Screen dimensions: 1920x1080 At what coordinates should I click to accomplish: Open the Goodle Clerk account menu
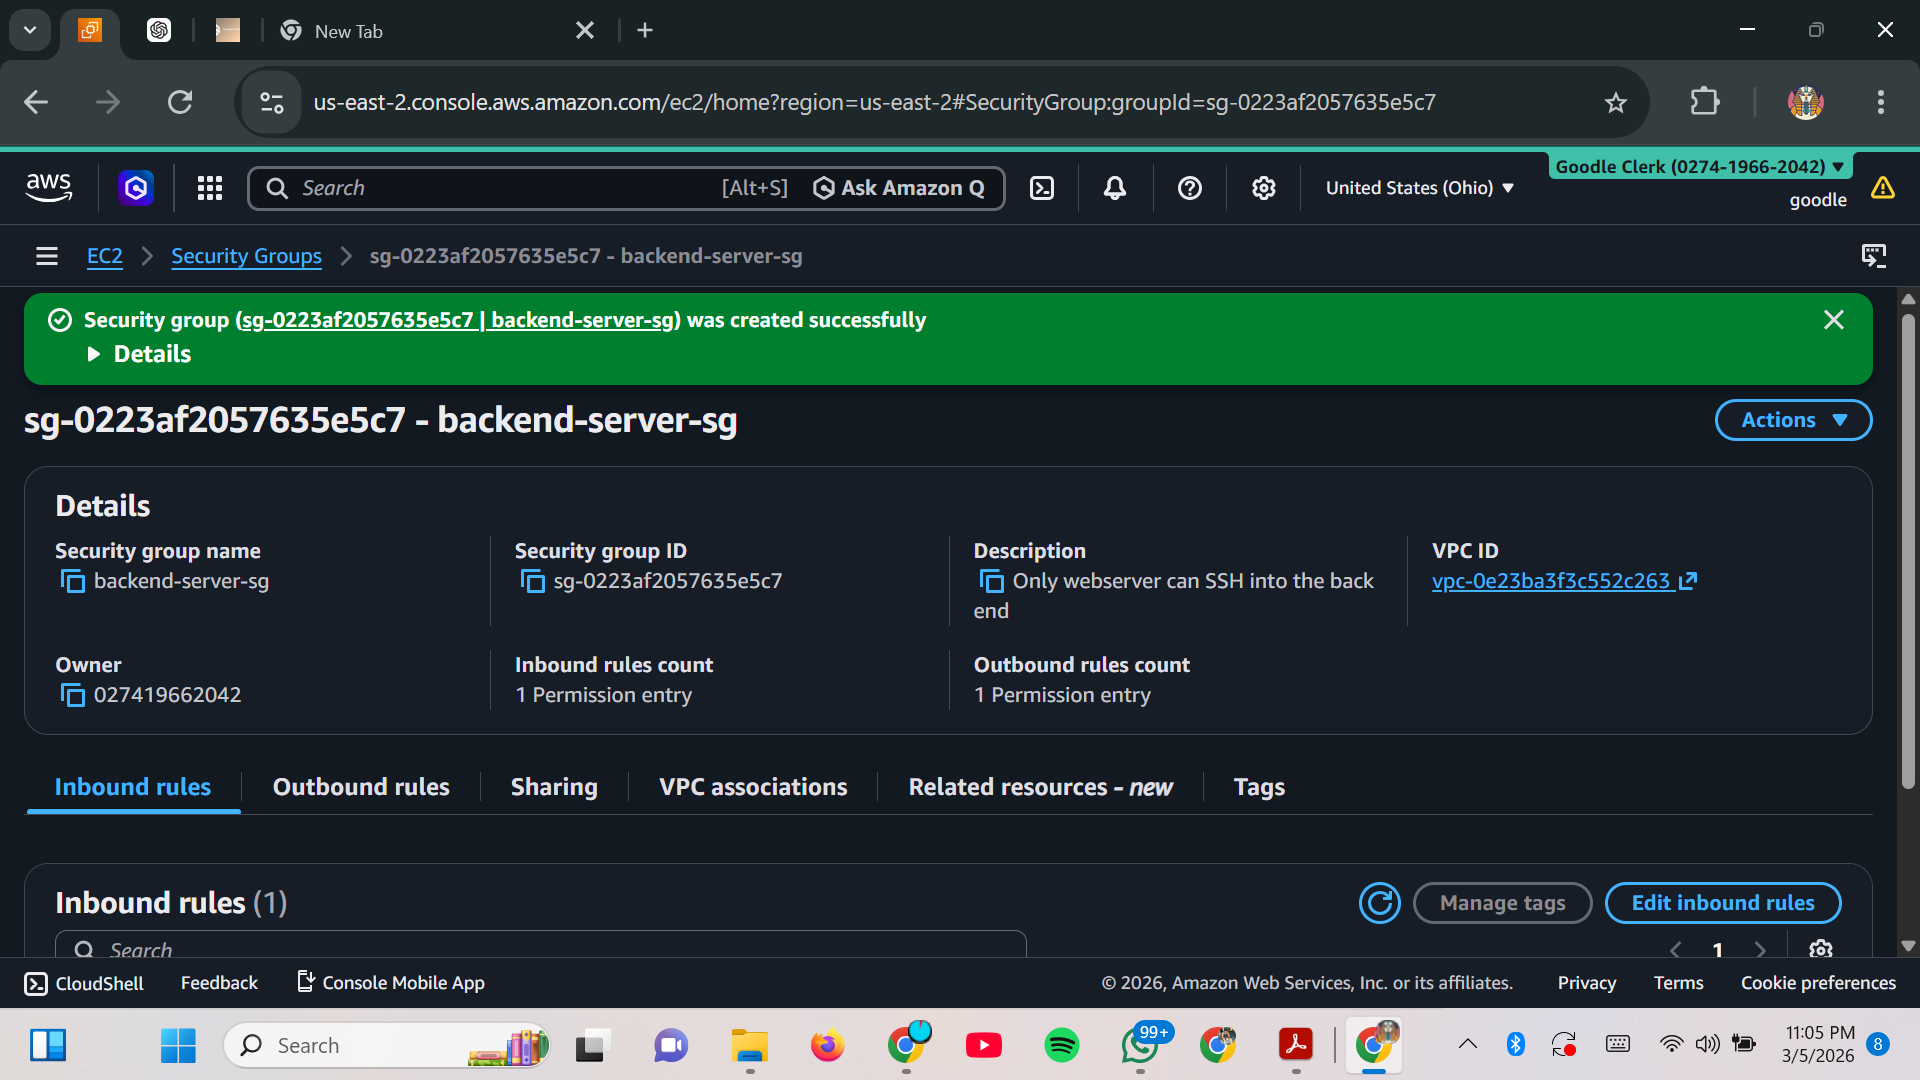[1700, 167]
